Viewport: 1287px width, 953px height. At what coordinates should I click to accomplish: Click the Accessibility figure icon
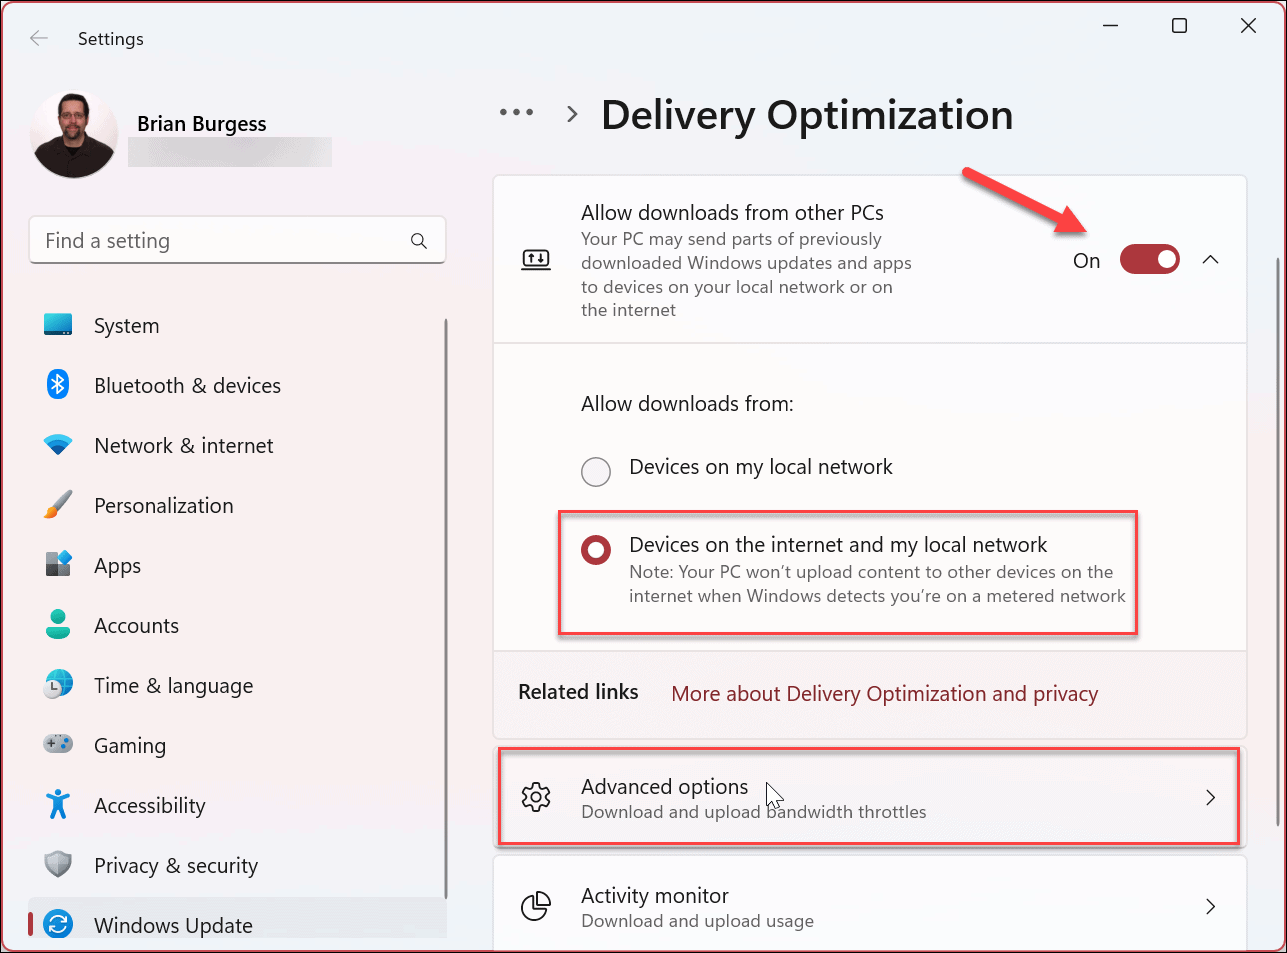click(58, 805)
